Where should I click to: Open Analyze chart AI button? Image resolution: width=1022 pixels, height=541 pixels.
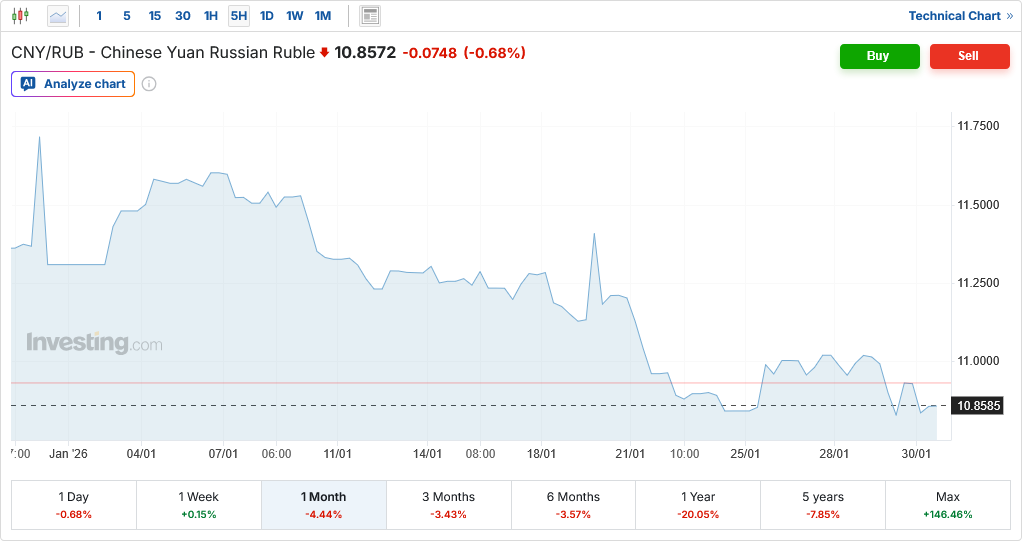pos(73,84)
